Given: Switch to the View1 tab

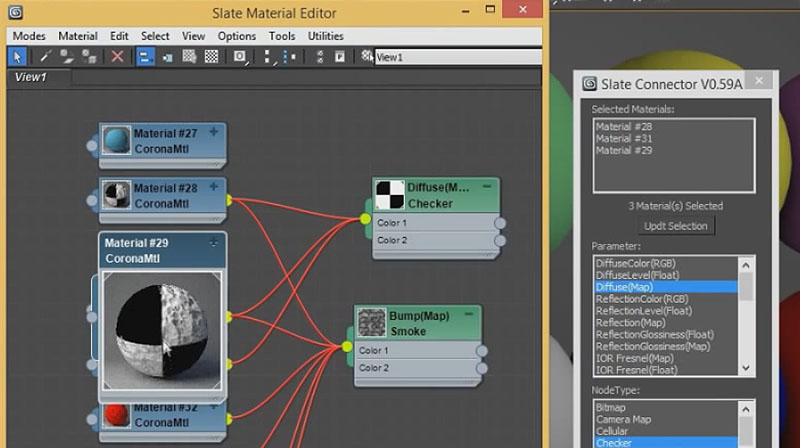Looking at the screenshot, I should click(31, 77).
